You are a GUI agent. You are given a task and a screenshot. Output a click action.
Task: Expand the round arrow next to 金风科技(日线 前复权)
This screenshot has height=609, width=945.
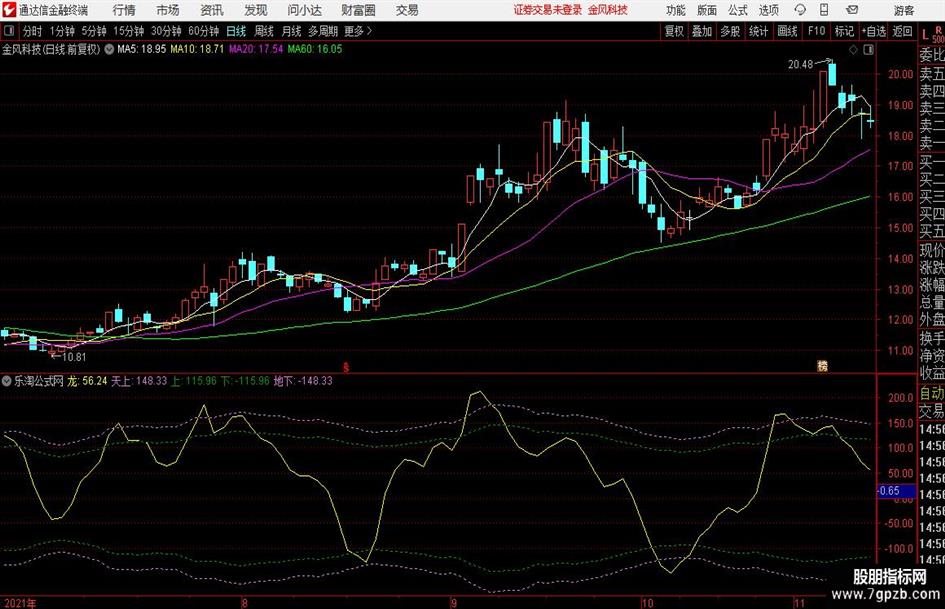coord(109,49)
